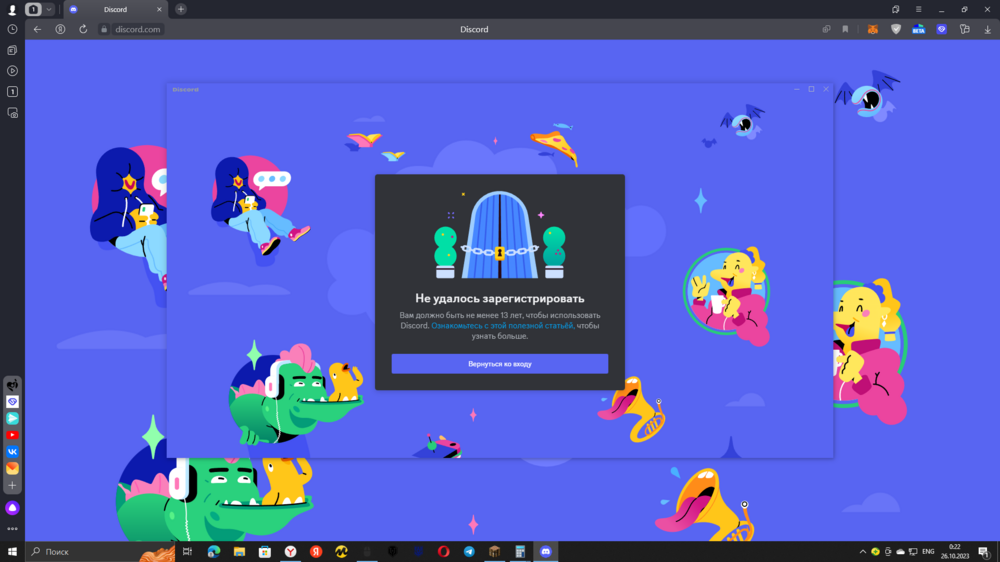Screen dimensions: 1000x562
Task: Open sidebar collections panel icon
Action: point(12,50)
